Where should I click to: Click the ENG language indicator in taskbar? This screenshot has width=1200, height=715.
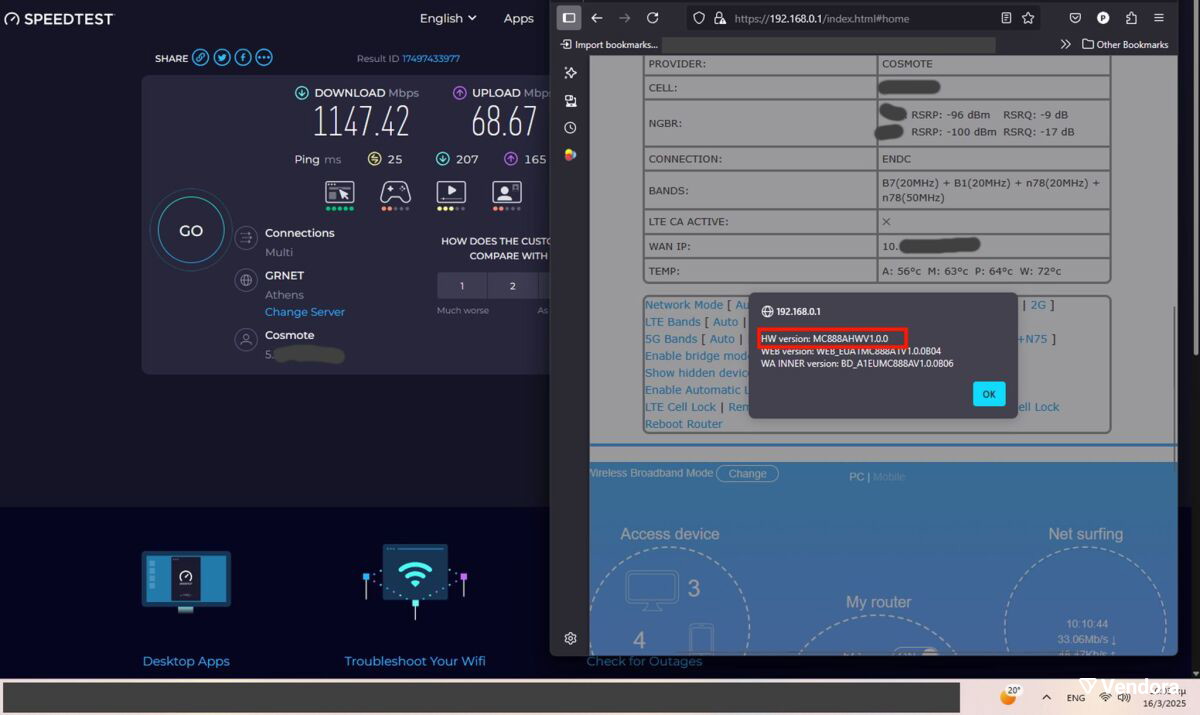pos(1076,698)
